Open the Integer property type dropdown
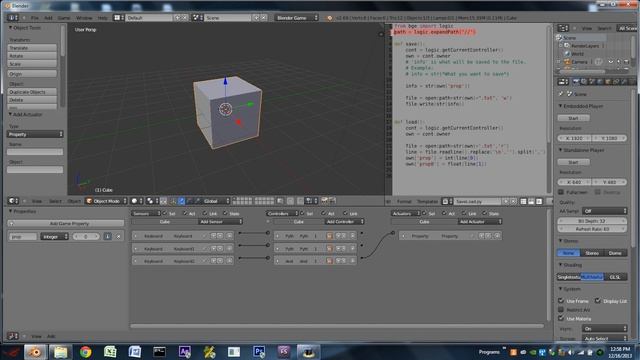Screen dimensions: 640x360 [54, 236]
